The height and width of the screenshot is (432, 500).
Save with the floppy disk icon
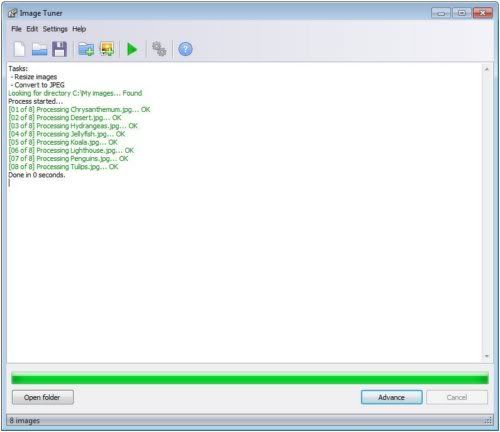tap(60, 49)
